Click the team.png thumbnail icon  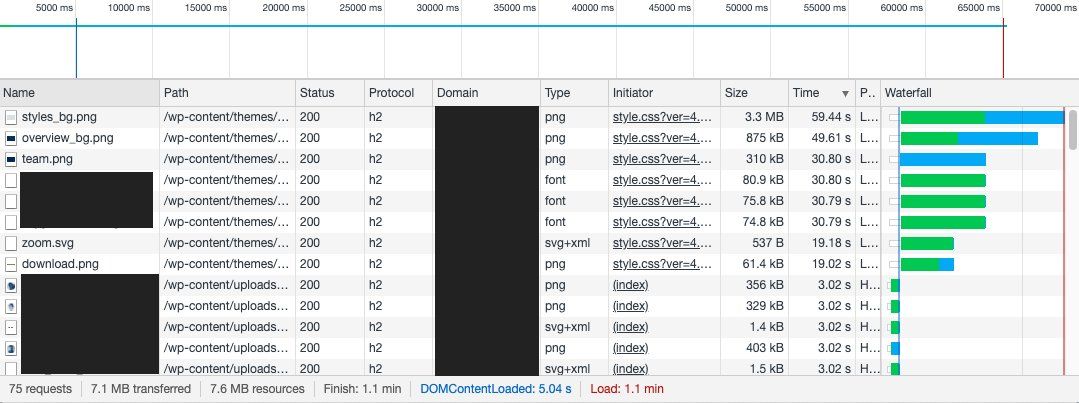(10, 159)
